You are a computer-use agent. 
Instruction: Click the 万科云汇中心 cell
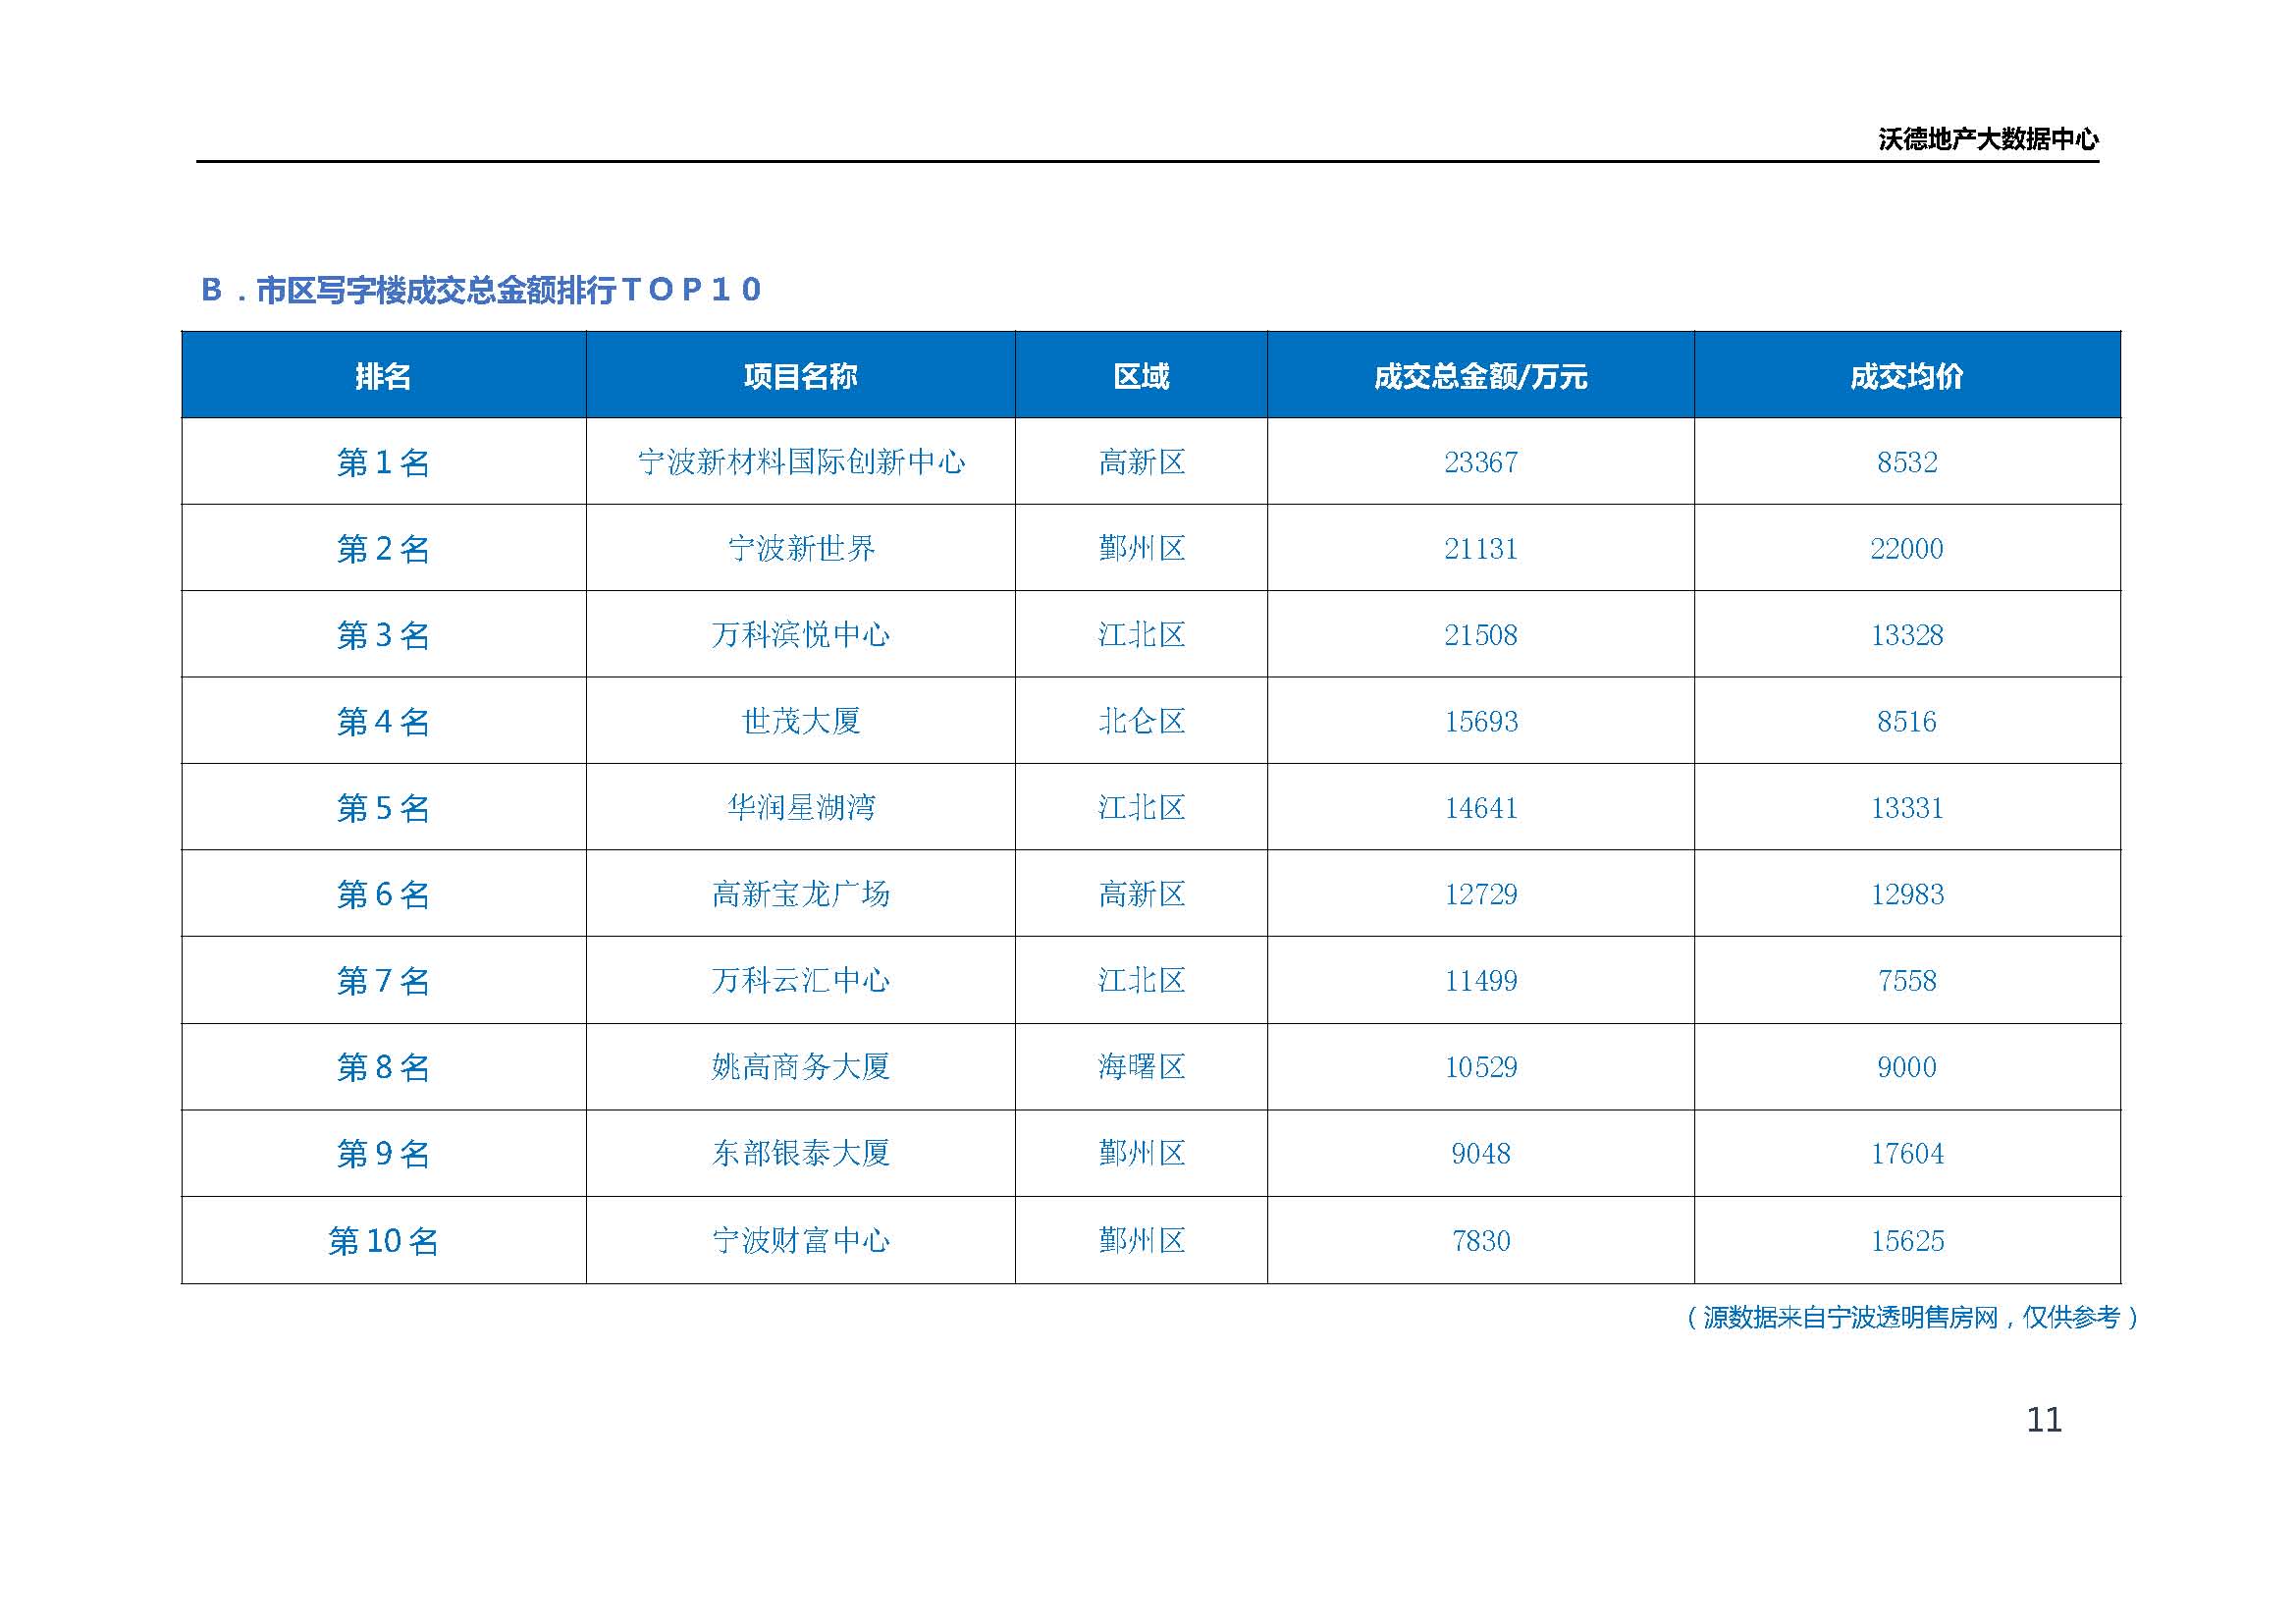click(801, 980)
